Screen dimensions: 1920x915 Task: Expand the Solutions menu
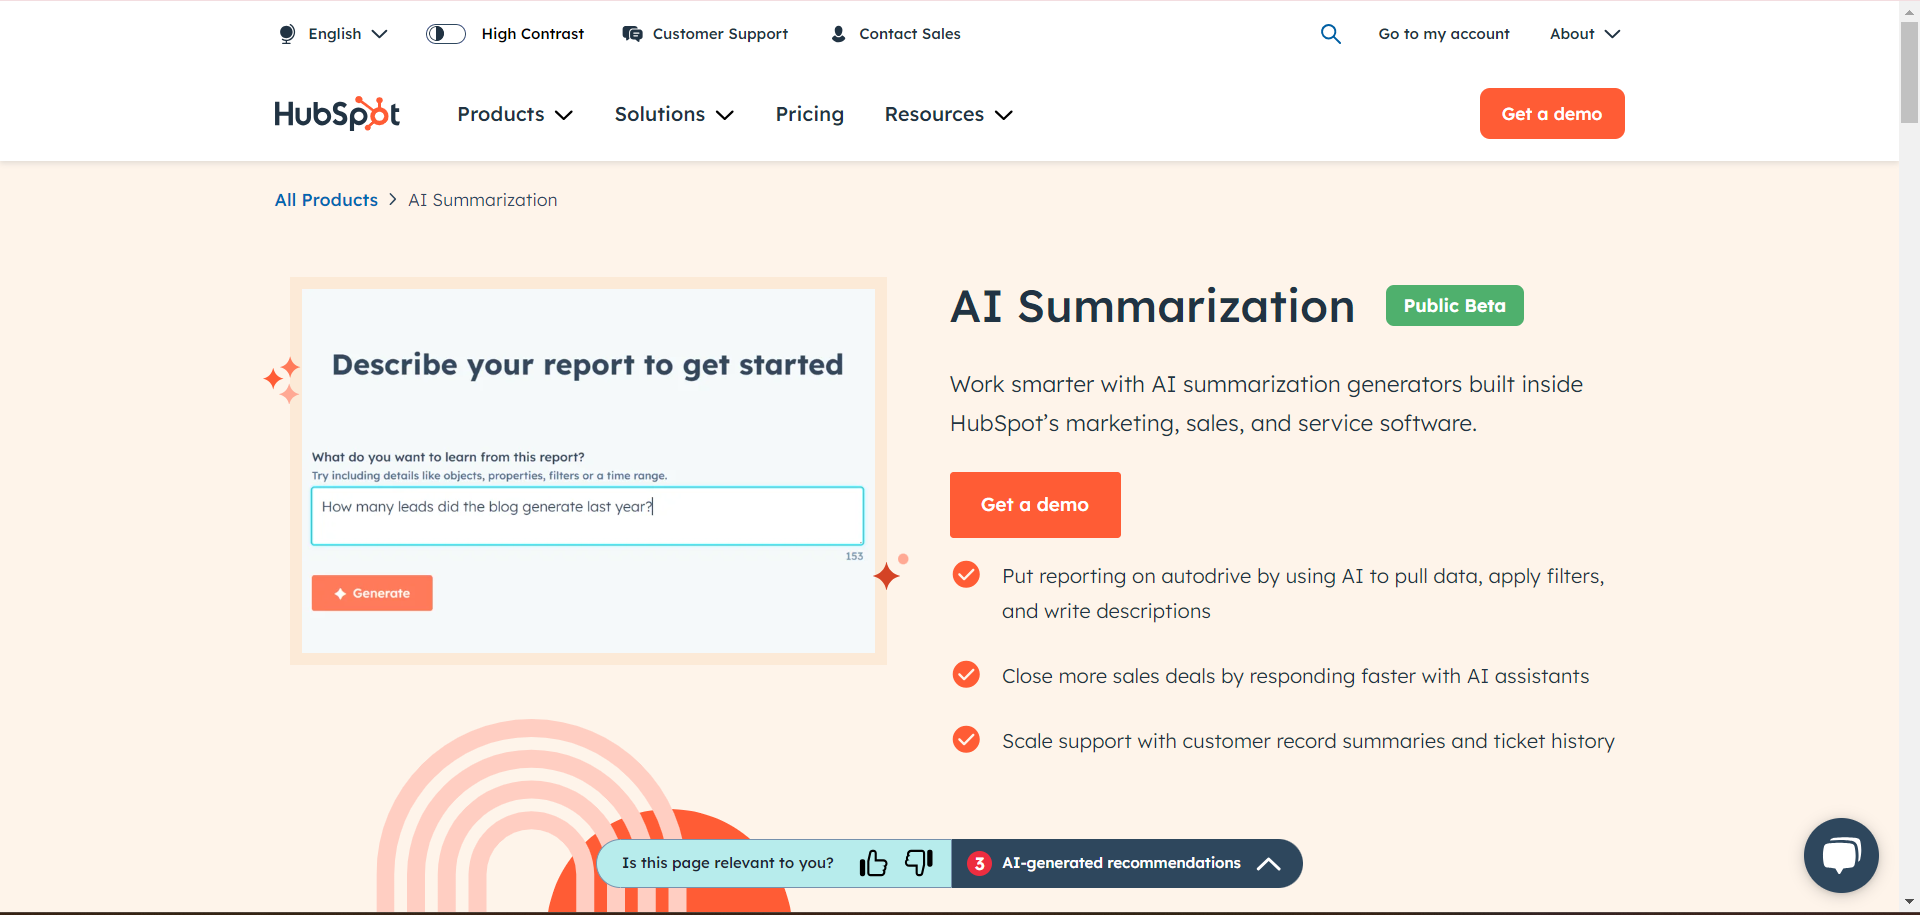674,114
